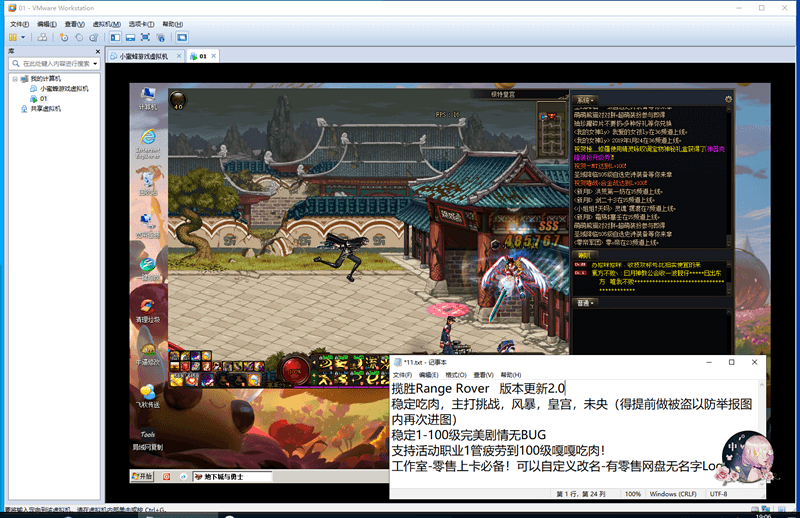Click the recycle bin desktop icon
Viewport: 800px width, 518px height.
coord(148,183)
